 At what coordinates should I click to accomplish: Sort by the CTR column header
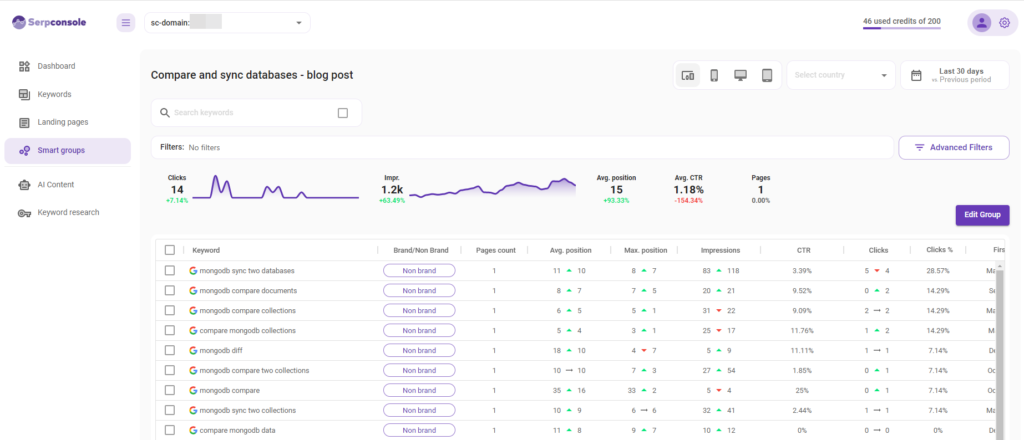pos(803,250)
